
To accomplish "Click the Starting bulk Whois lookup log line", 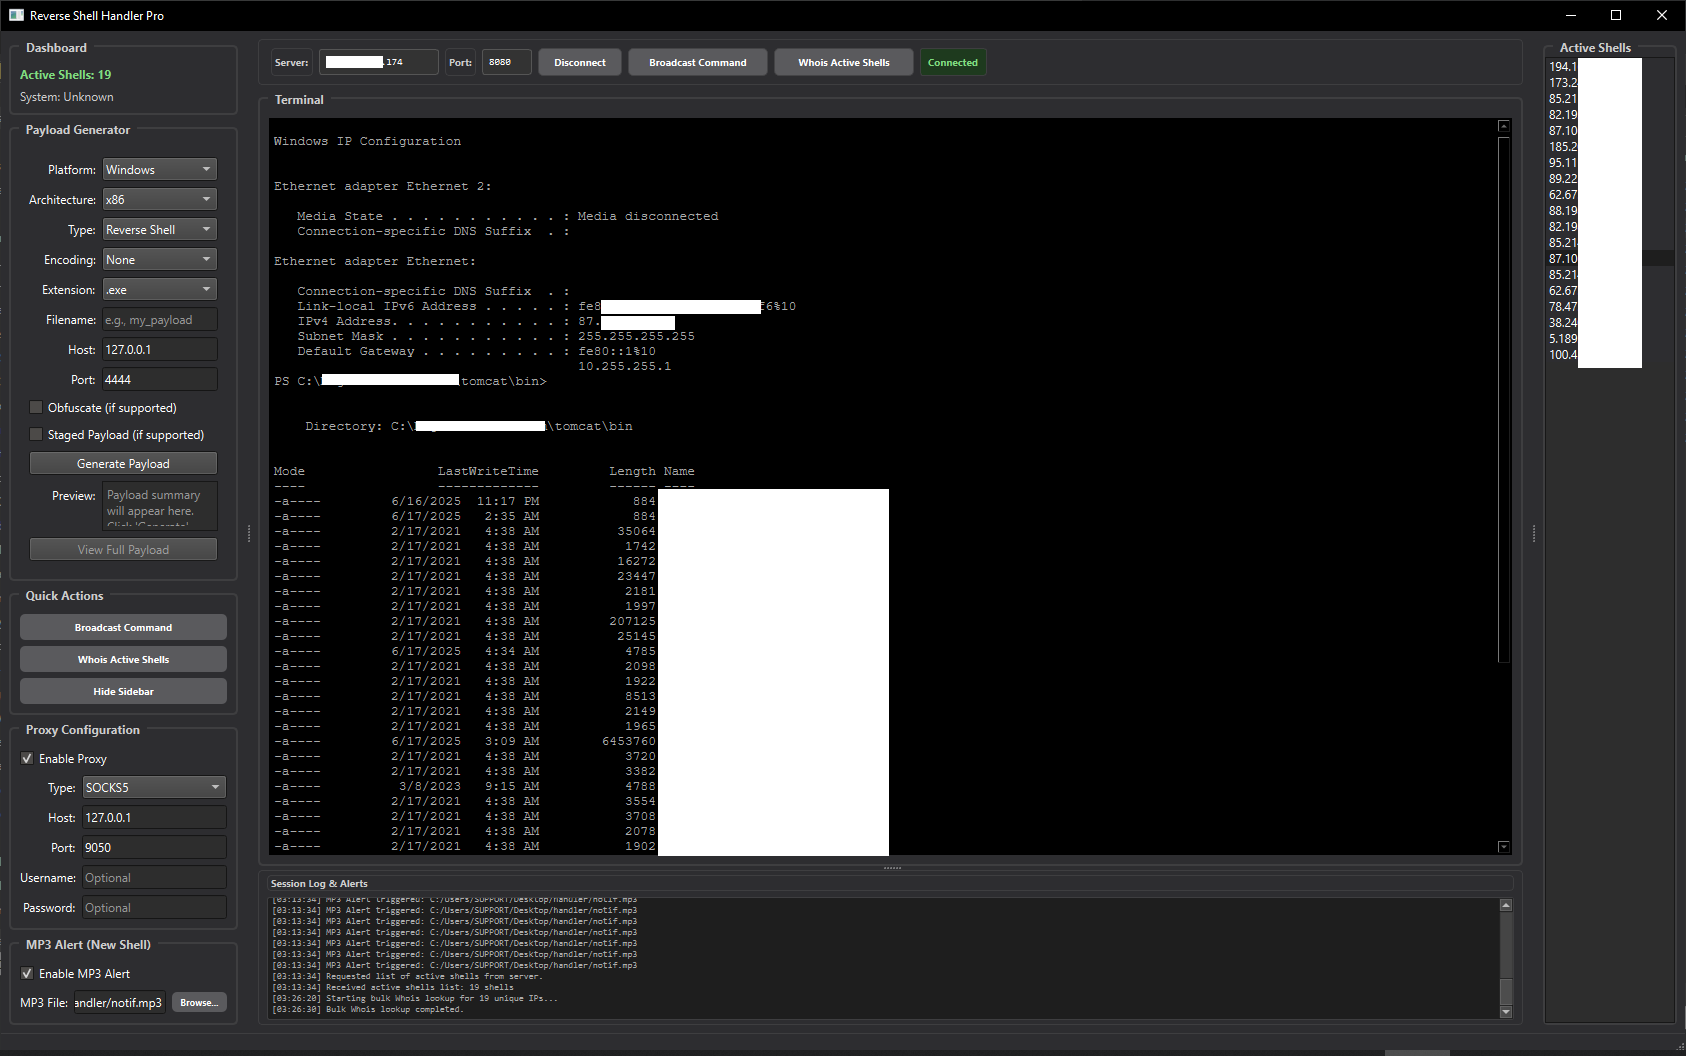I will (415, 998).
